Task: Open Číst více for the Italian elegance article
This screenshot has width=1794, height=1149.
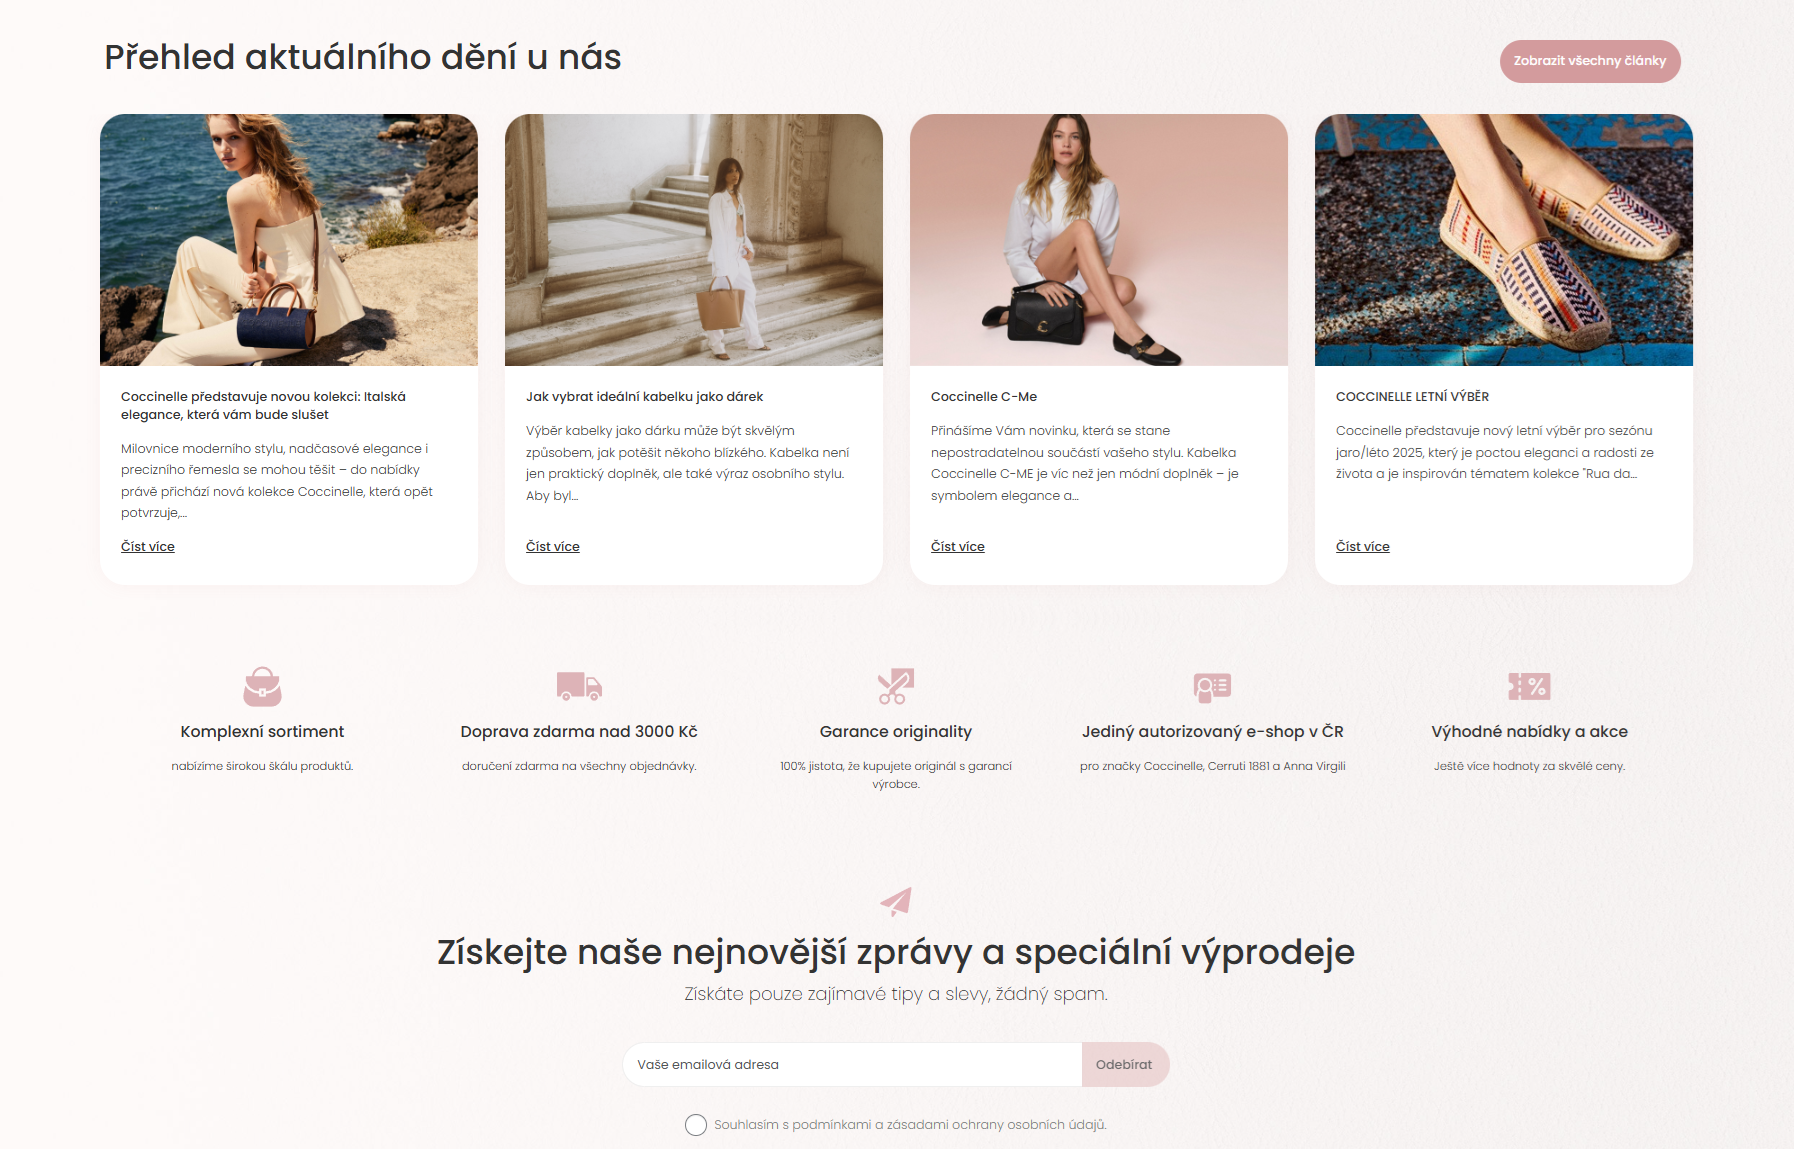Action: 148,547
